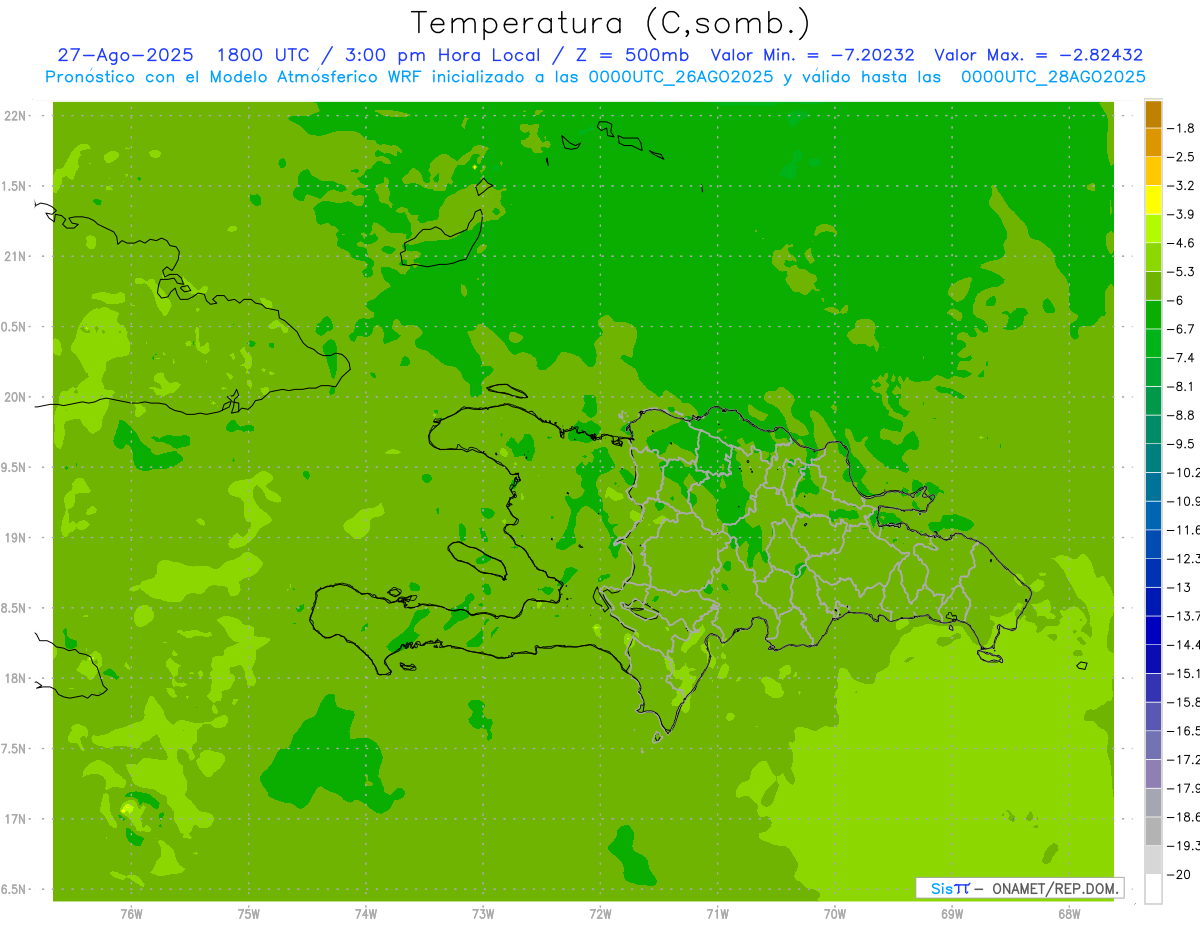
Task: Click the '-17.9' colorbar value
Action: [x=1184, y=788]
